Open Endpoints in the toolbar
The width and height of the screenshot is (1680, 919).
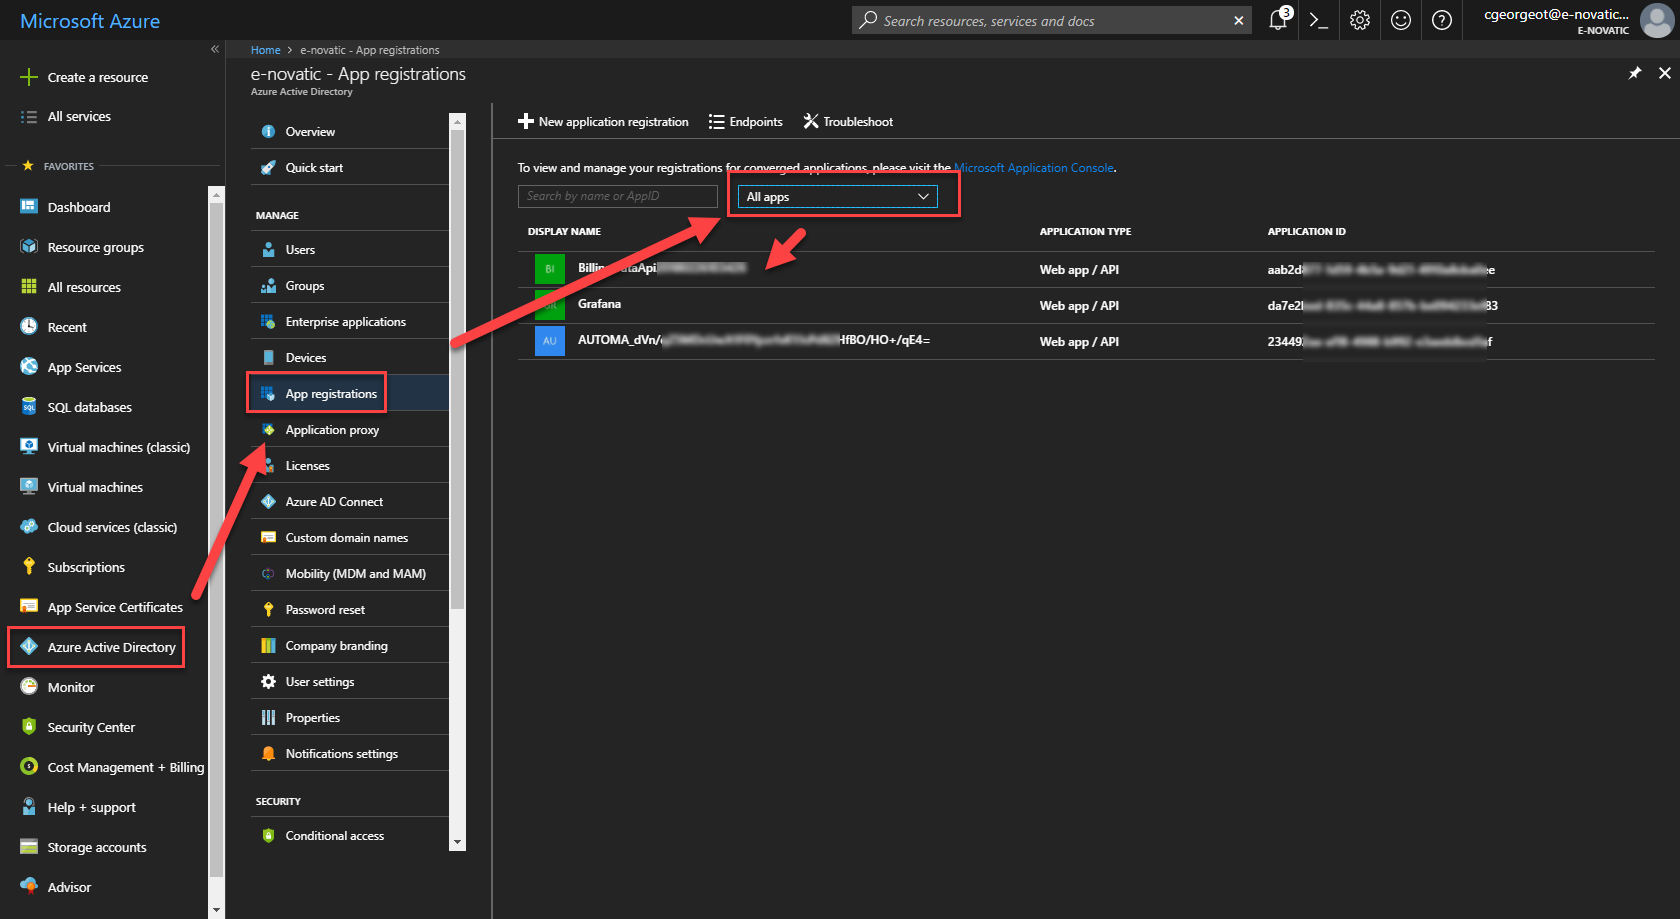746,122
